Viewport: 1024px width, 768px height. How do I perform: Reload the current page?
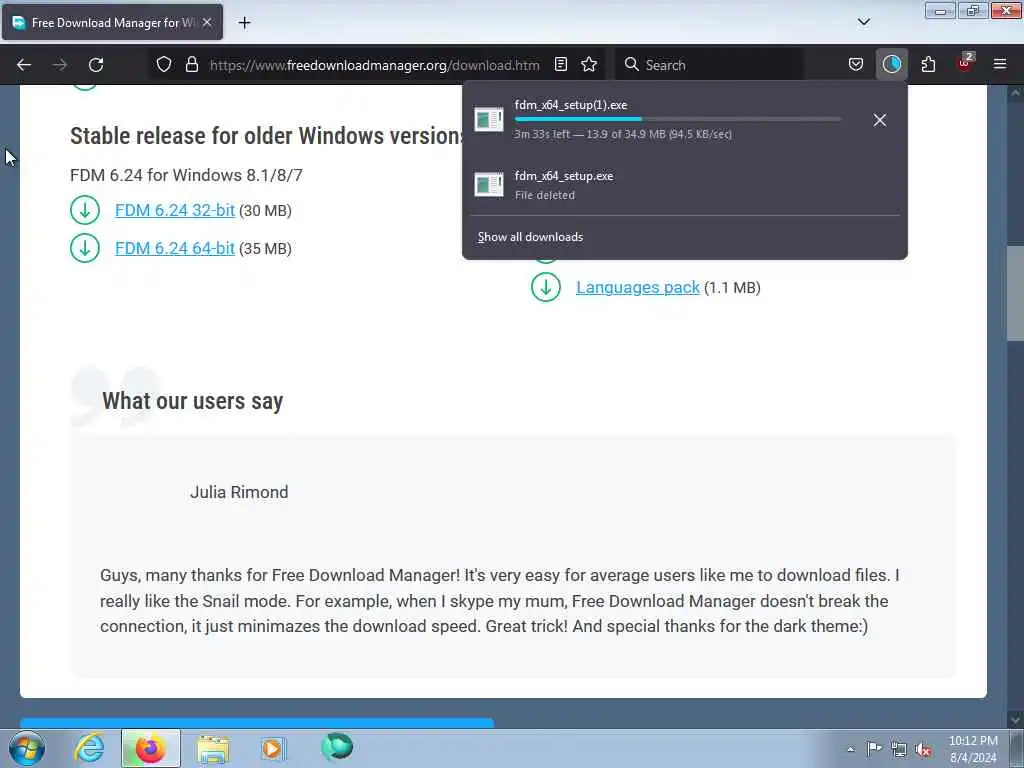(96, 65)
